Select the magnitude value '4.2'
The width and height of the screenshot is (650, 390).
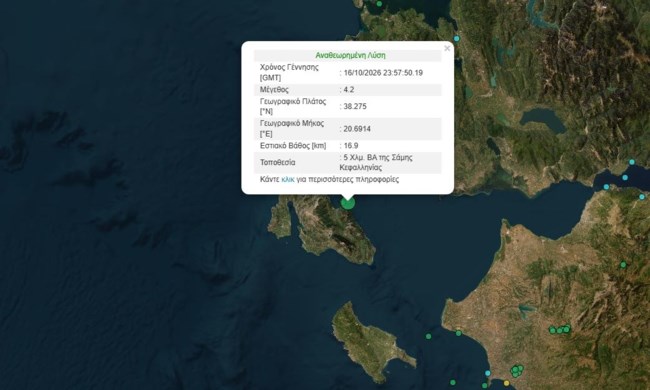349,90
